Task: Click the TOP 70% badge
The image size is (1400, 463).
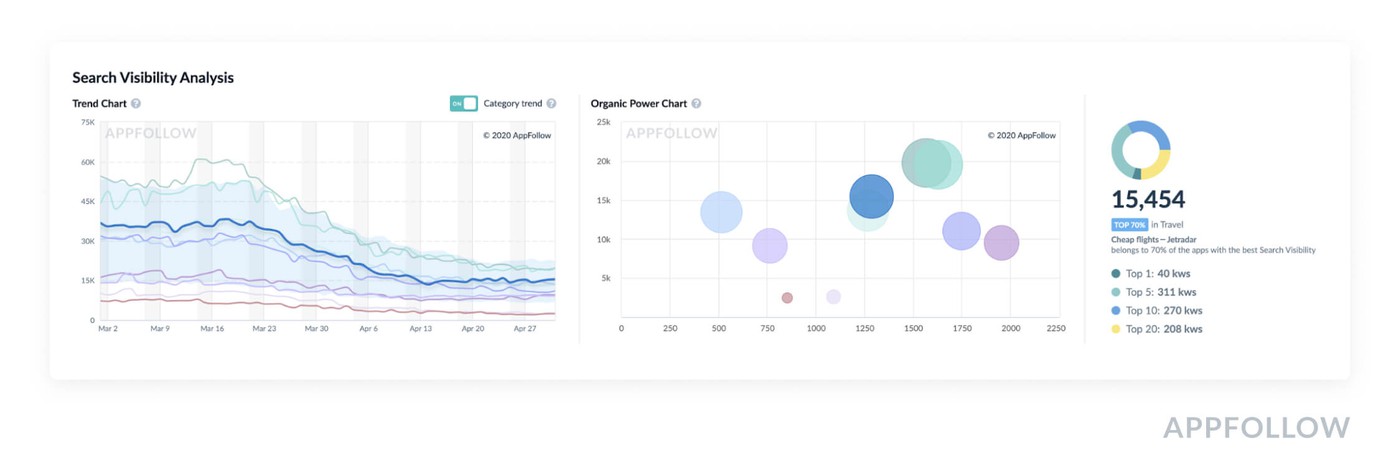Action: click(1129, 225)
